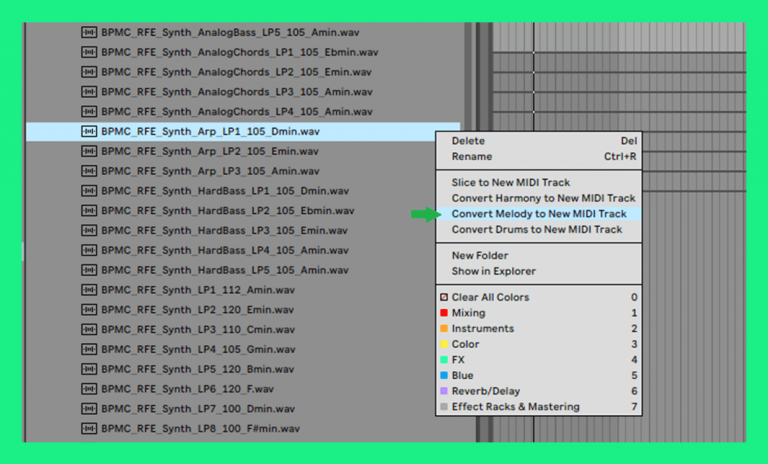
Task: Assign the red Mixing color tag
Action: coord(468,313)
